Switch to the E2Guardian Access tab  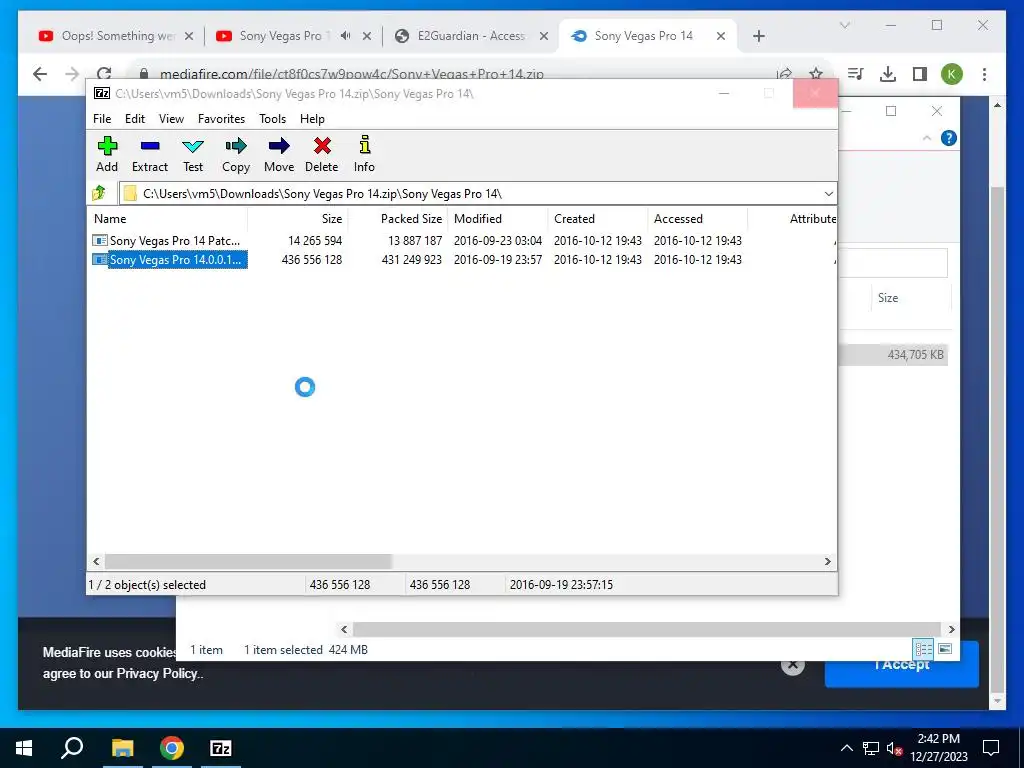pos(470,36)
